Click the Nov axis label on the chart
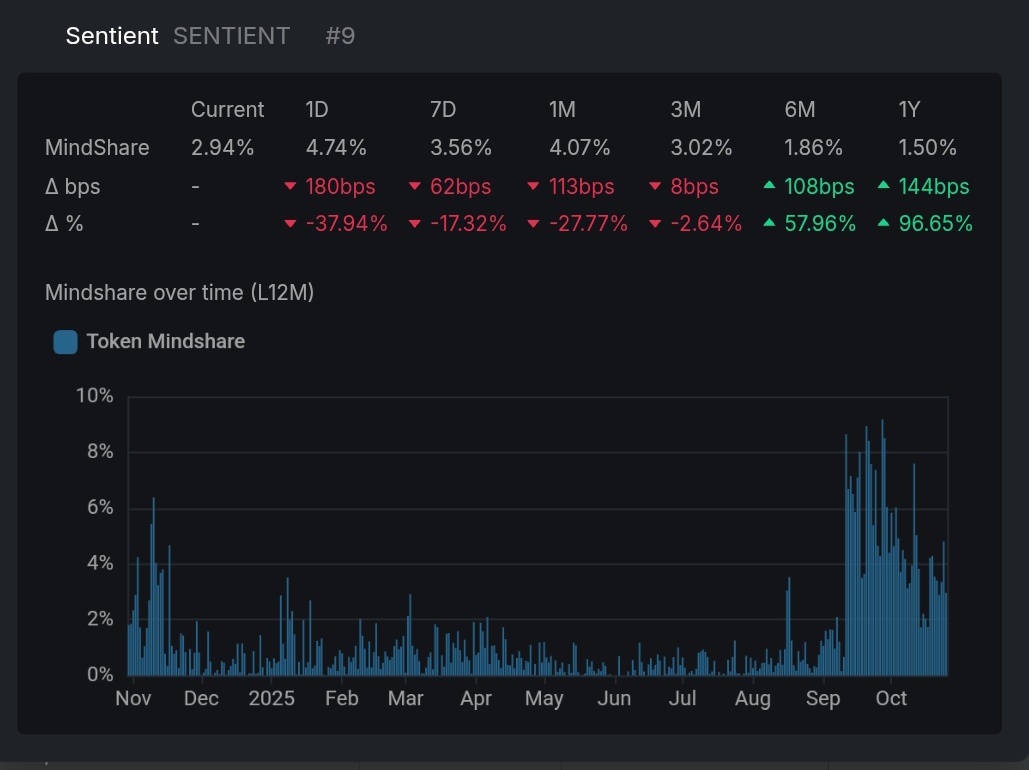The image size is (1029, 770). pos(133,698)
